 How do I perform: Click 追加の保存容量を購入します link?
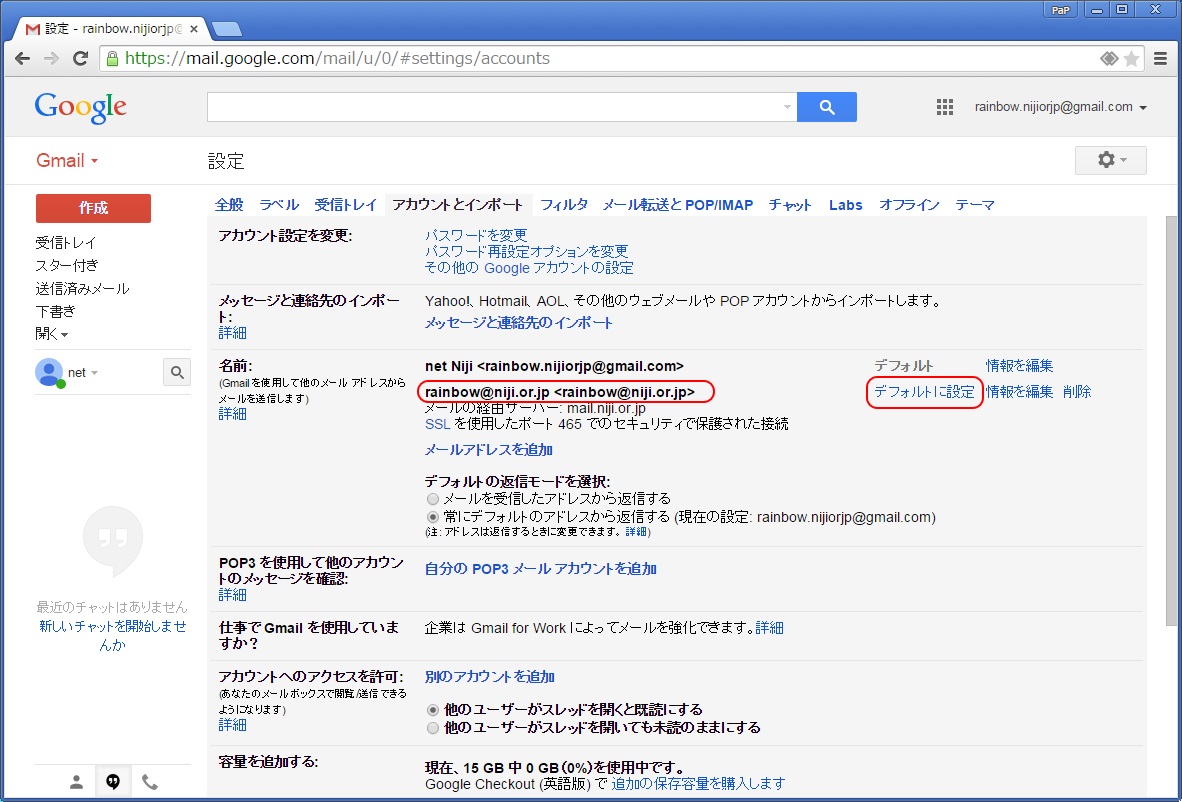coord(698,784)
